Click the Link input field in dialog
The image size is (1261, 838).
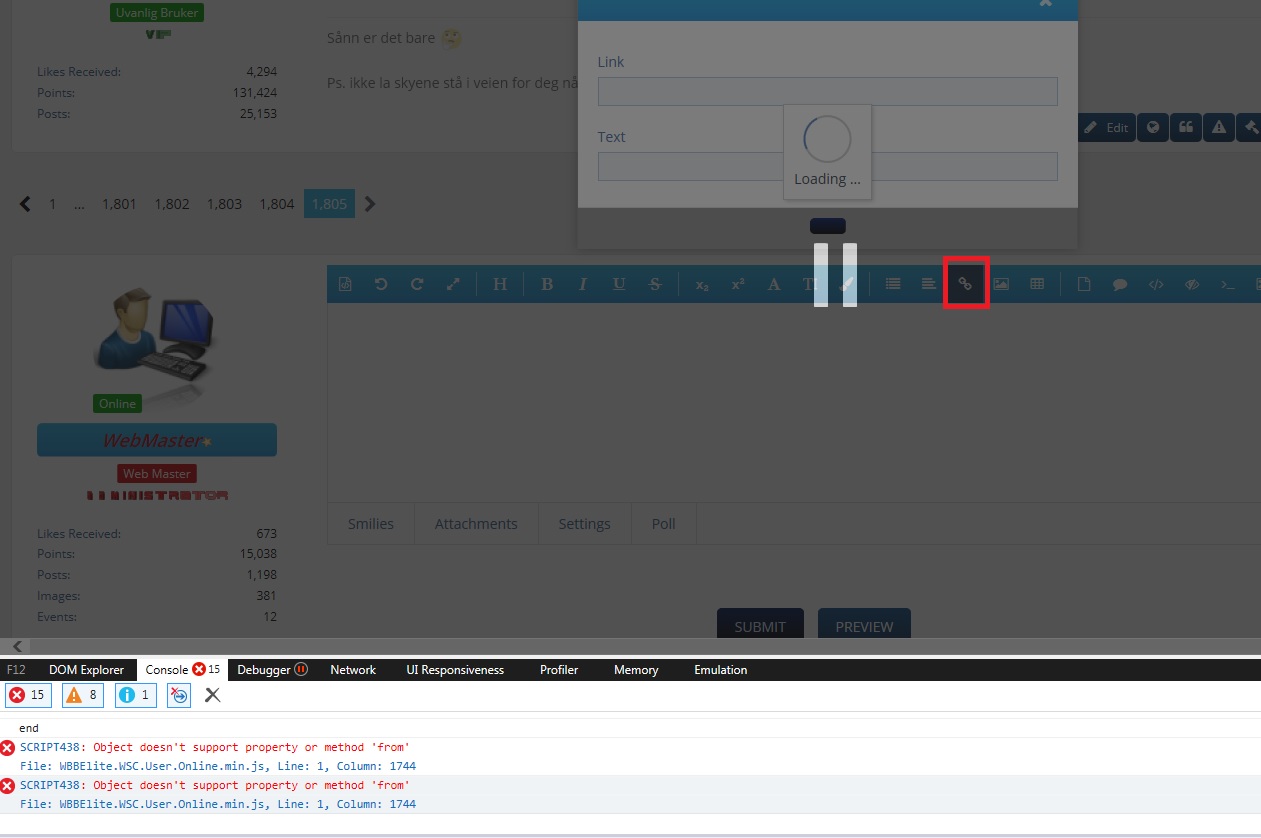click(x=827, y=91)
